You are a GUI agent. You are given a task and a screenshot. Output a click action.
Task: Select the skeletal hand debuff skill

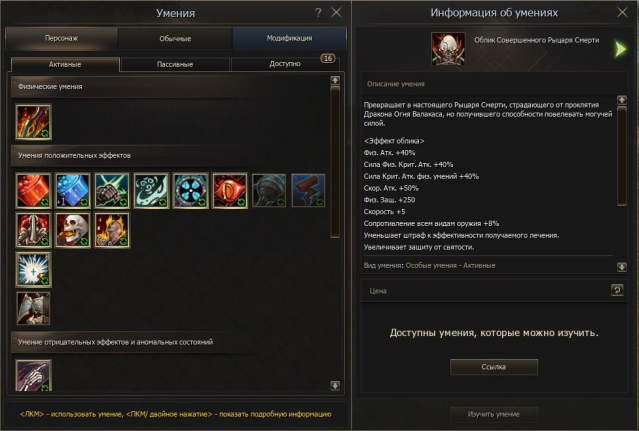(33, 376)
